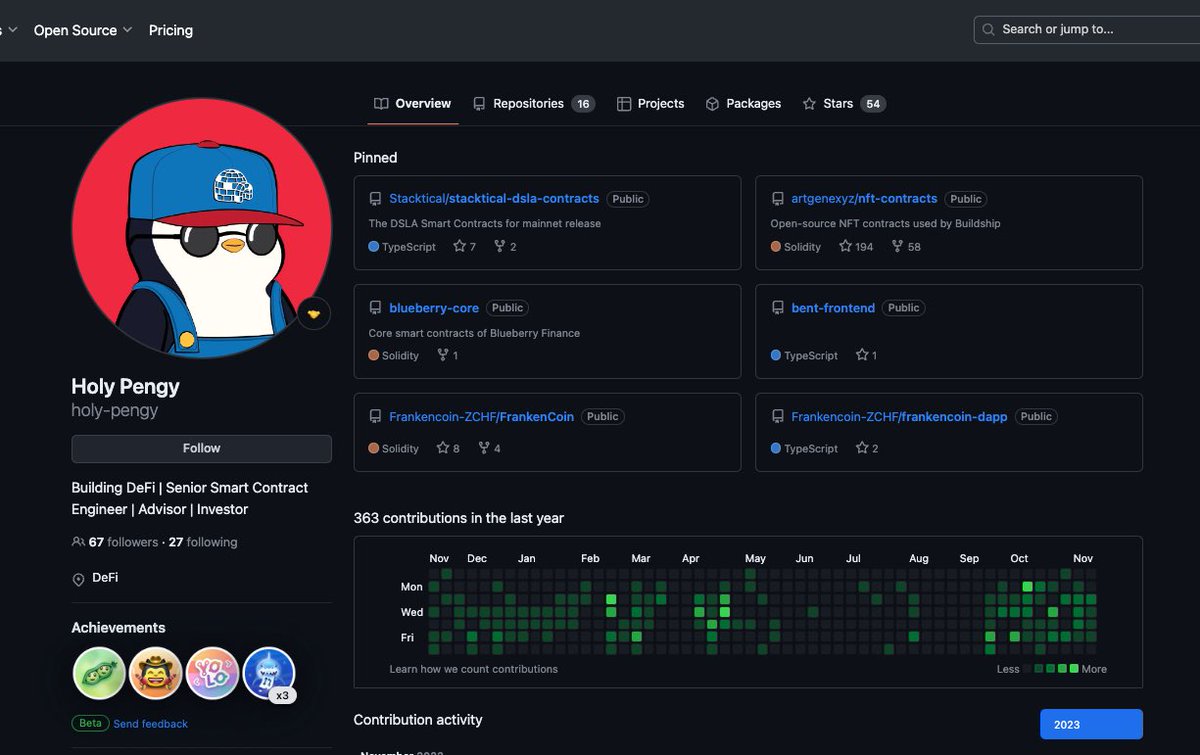Click the Overview book icon
Viewport: 1200px width, 755px height.
point(381,104)
